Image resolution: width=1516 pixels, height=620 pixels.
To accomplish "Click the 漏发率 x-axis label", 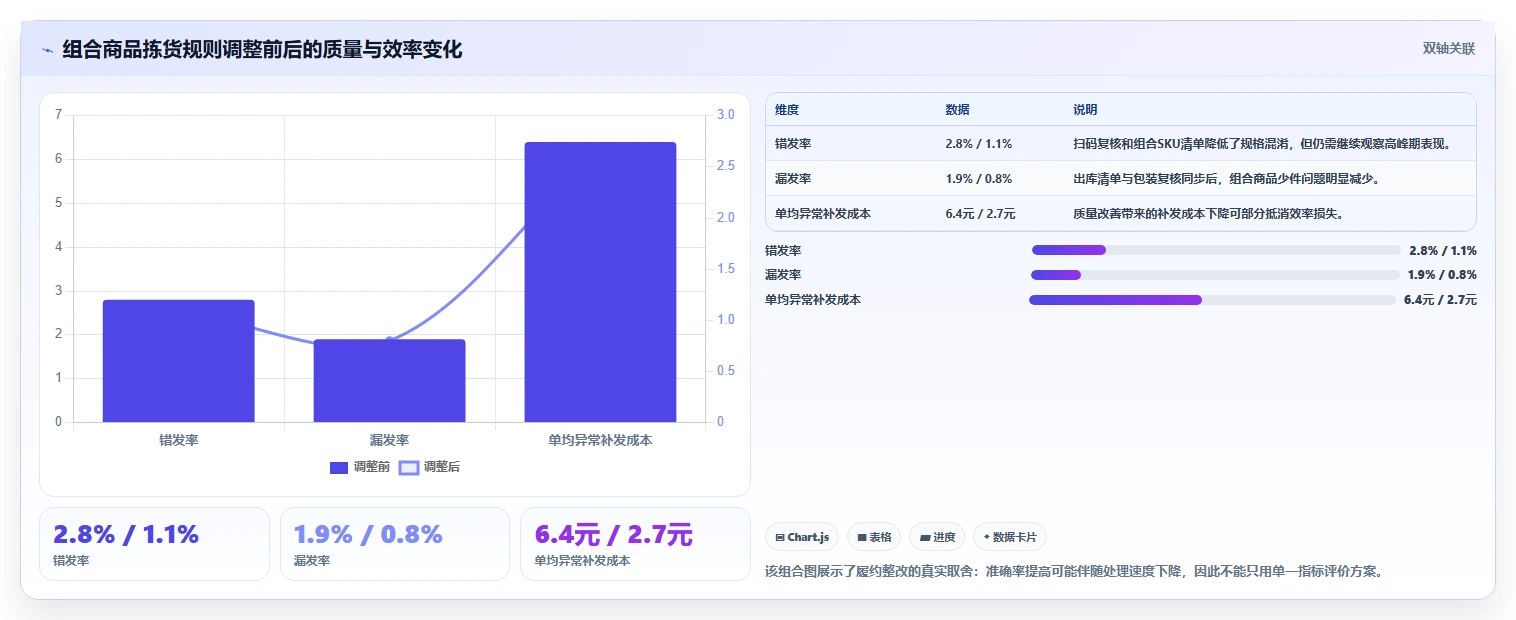I will 390,440.
